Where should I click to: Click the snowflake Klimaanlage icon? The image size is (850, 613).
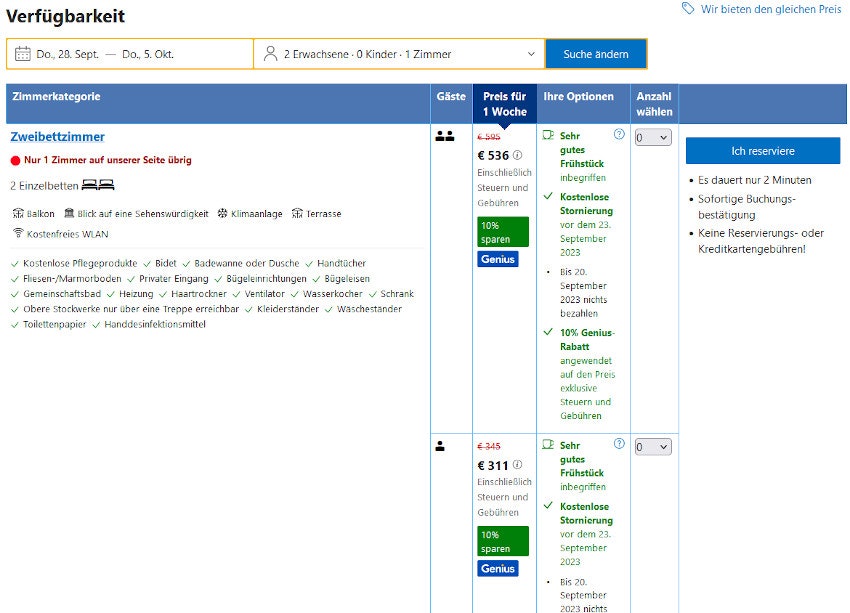tap(222, 213)
